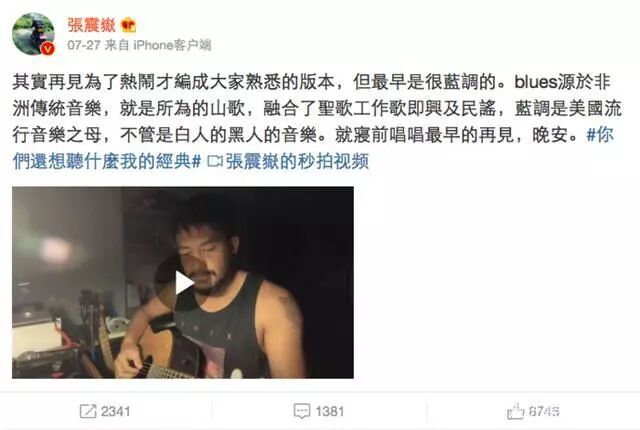The height and width of the screenshot is (430, 640).
Task: Click the iPhone客户端 source link
Action: coord(172,45)
